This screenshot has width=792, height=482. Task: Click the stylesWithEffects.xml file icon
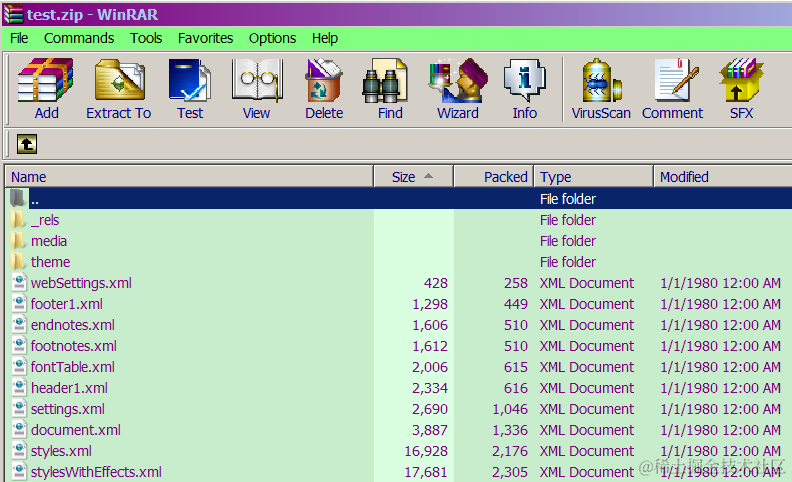(19, 471)
